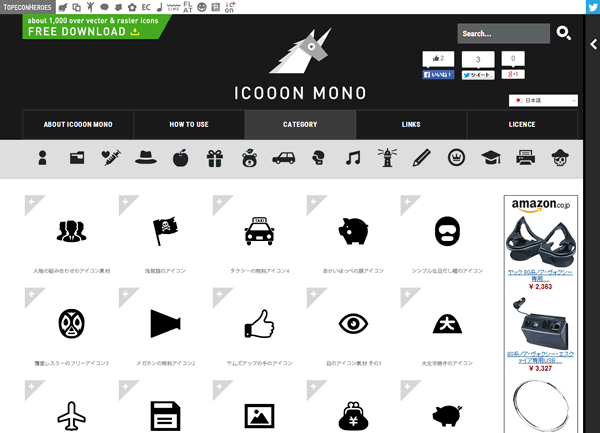
Task: Add the megaphone icon using its plus corner
Action: (x=126, y=295)
